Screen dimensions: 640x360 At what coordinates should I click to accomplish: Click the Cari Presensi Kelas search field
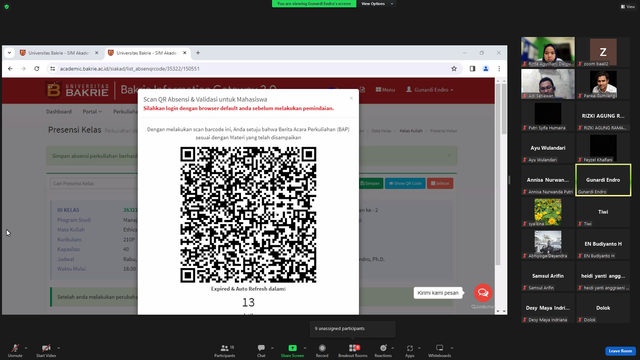pos(93,183)
